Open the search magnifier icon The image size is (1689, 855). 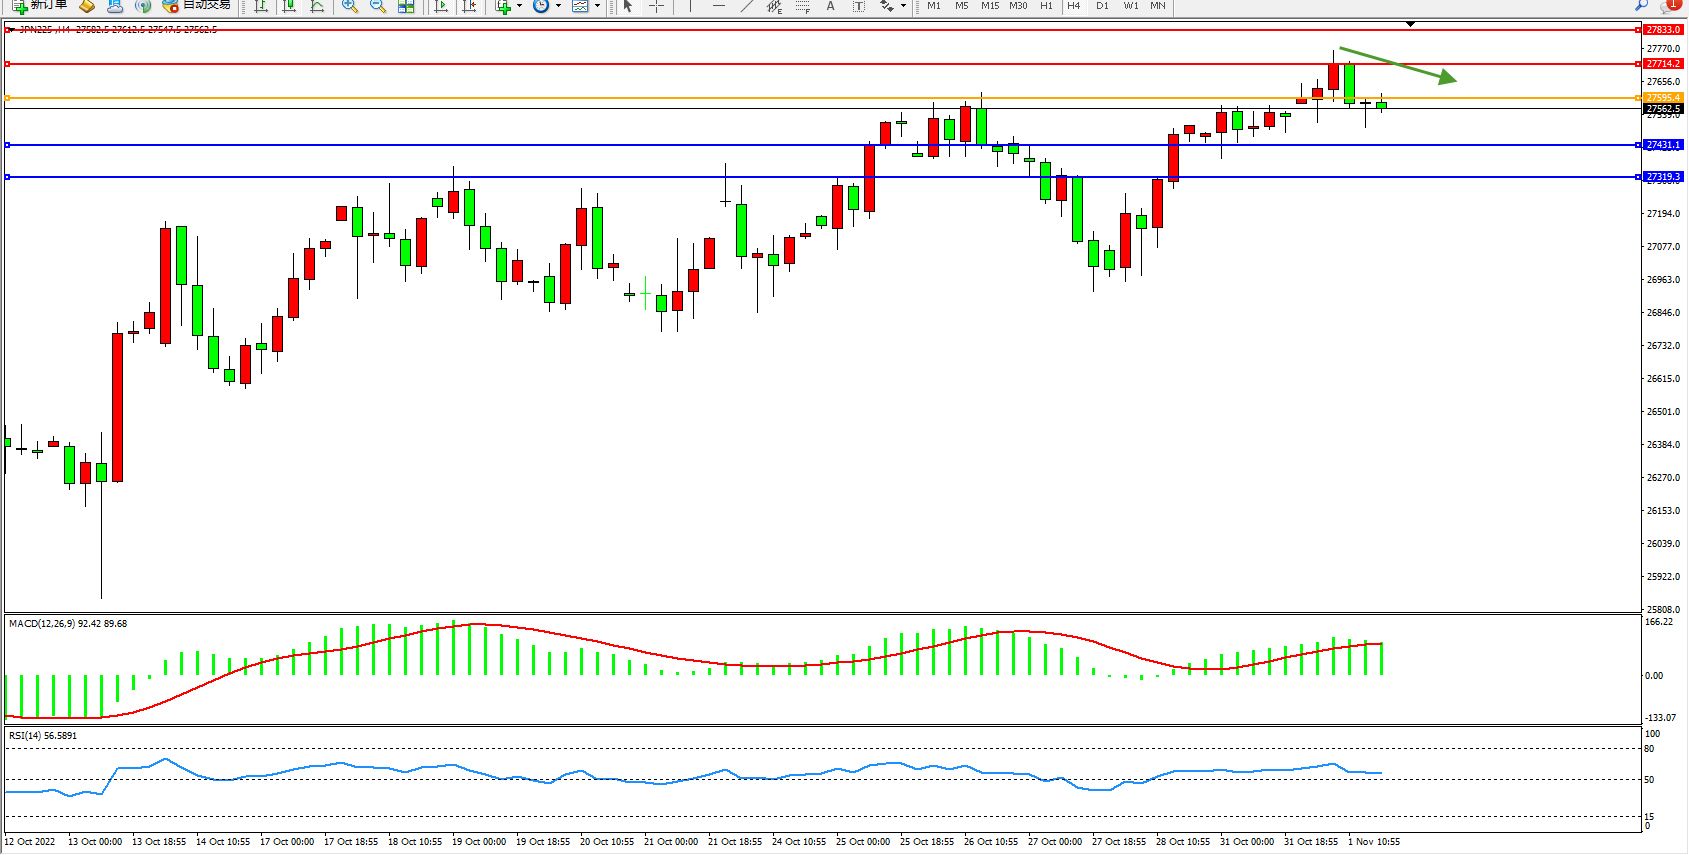[1641, 6]
